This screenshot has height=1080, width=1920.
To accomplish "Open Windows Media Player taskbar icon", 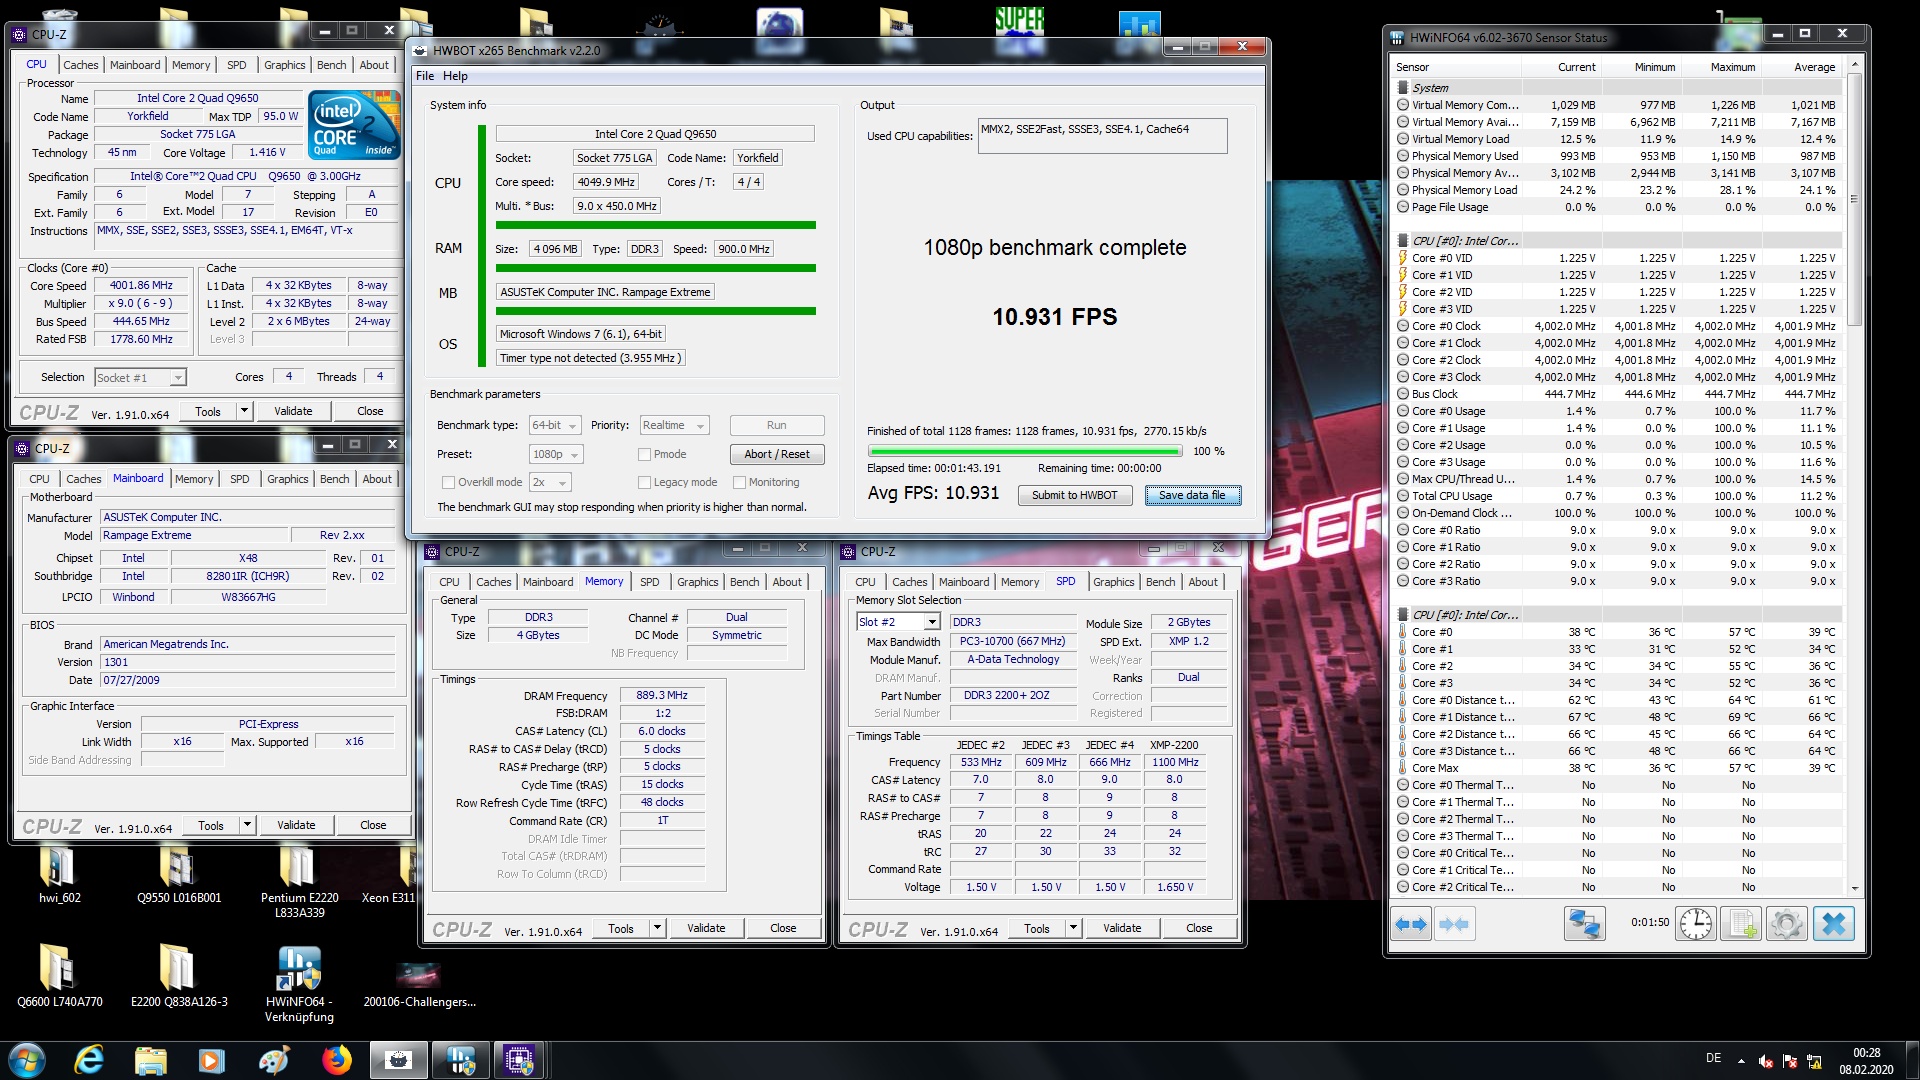I will pyautogui.click(x=211, y=1060).
